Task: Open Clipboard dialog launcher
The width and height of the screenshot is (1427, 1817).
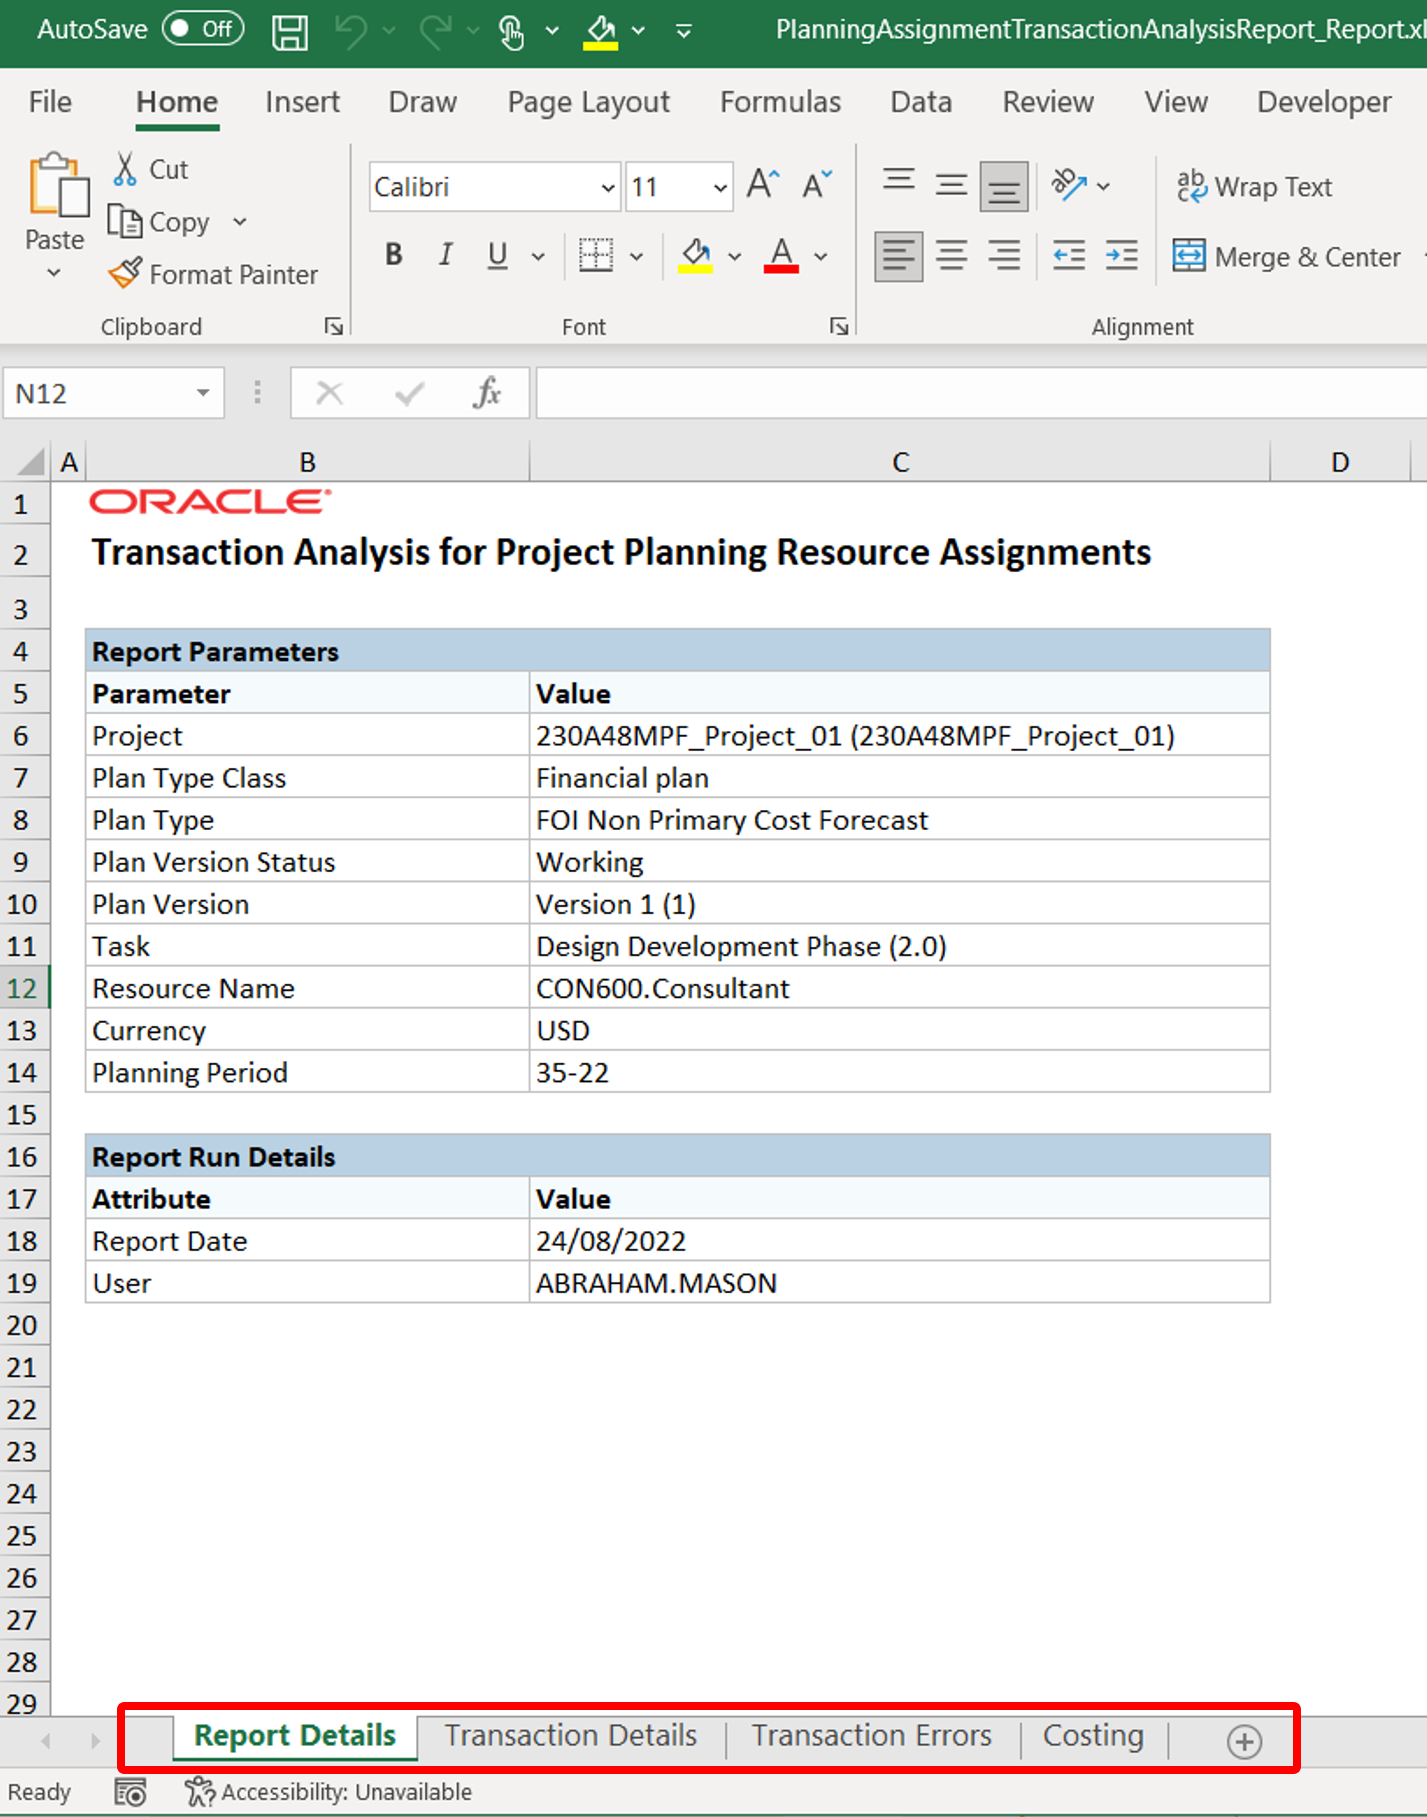Action: point(334,327)
